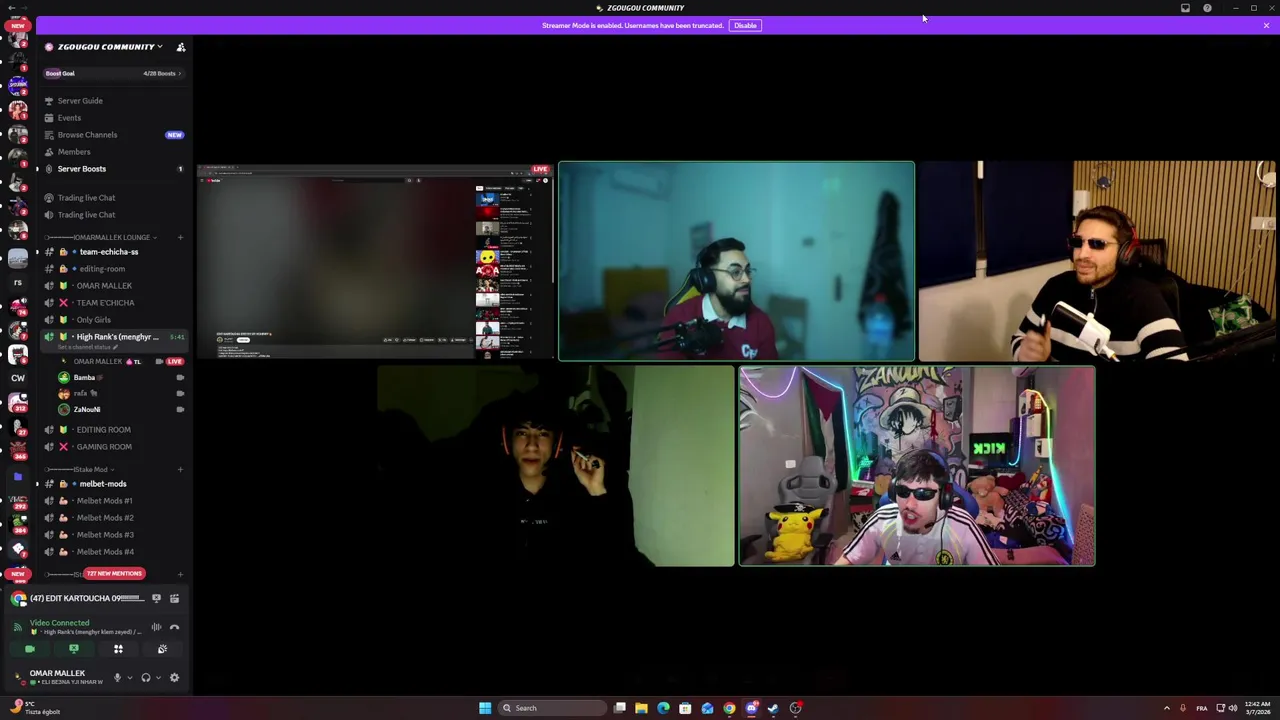Open the Members list
This screenshot has width=1280, height=720.
(x=74, y=152)
